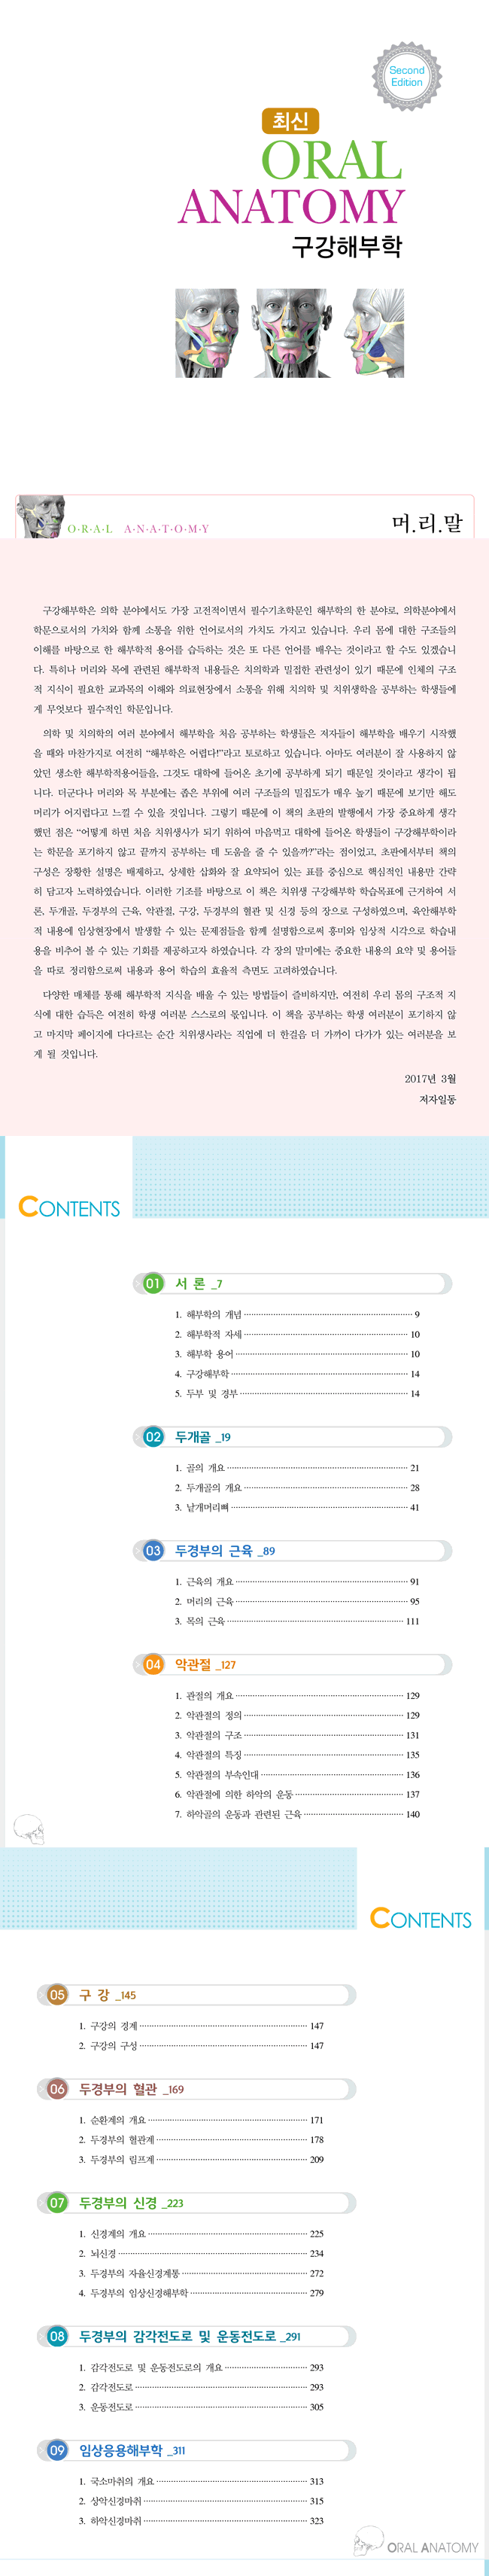Click the green 07 chapter number circle
The height and width of the screenshot is (2576, 489).
[57, 2203]
